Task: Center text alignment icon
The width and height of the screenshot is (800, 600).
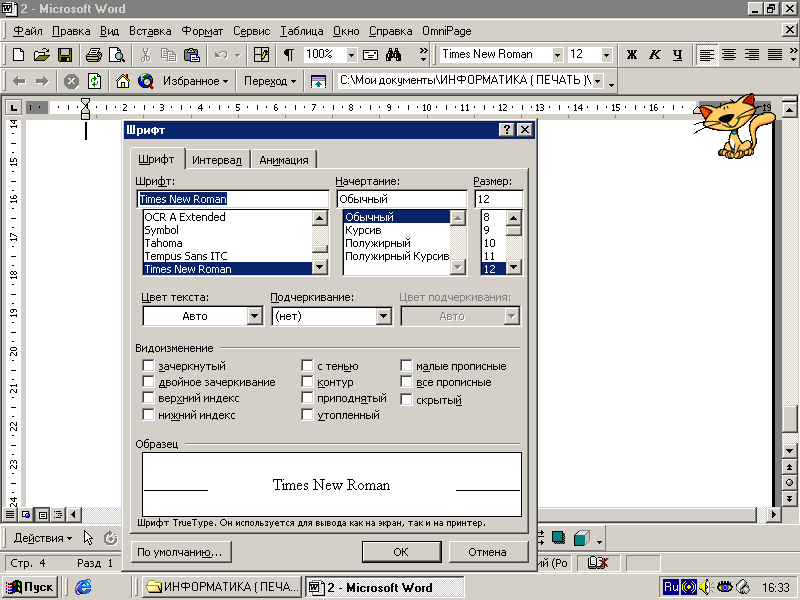Action: click(729, 55)
